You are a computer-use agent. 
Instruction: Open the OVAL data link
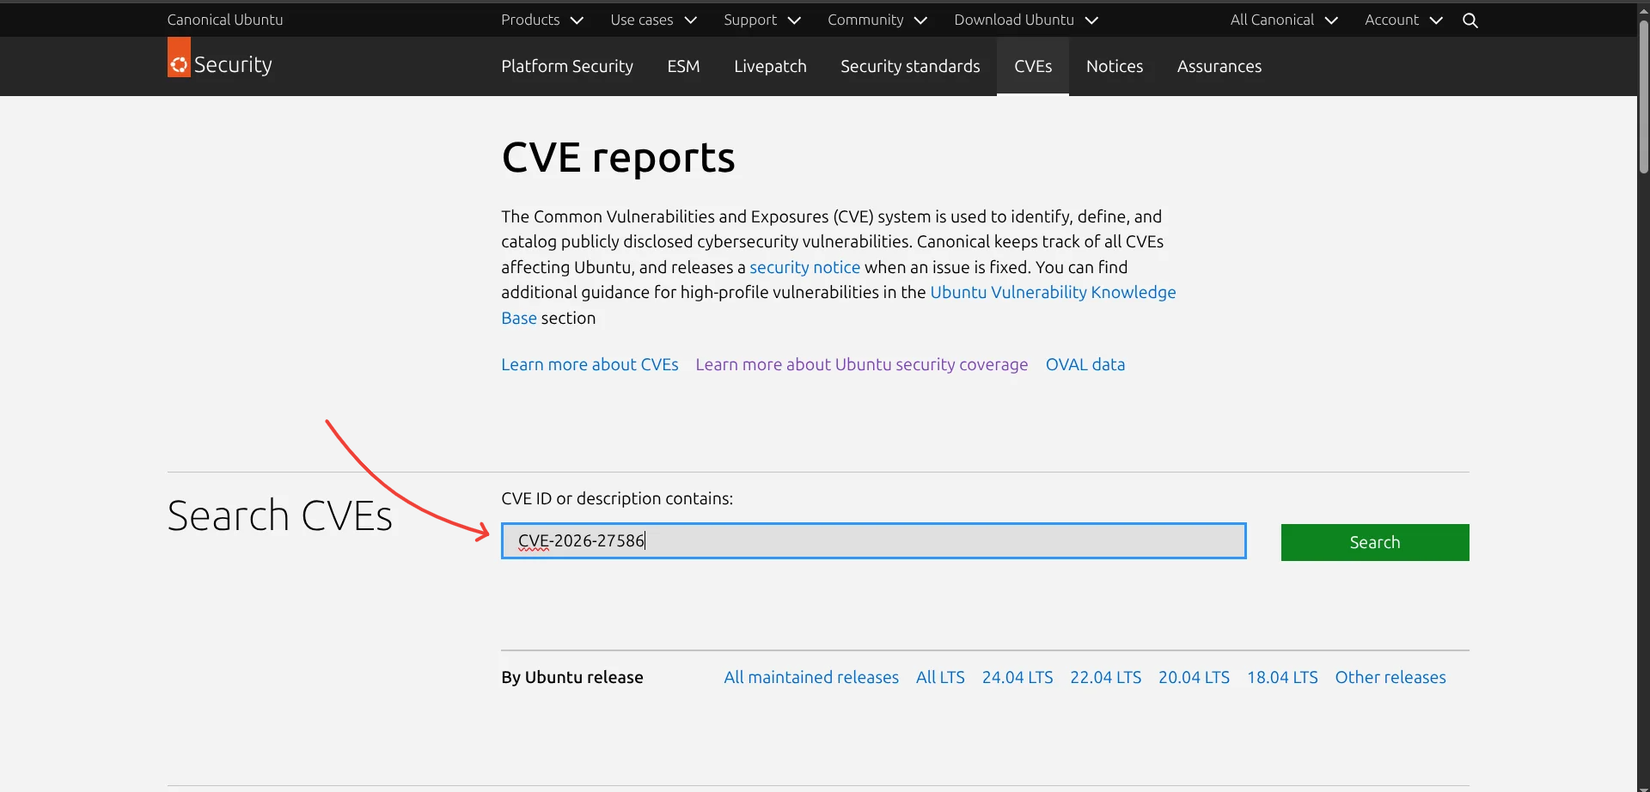pos(1085,364)
